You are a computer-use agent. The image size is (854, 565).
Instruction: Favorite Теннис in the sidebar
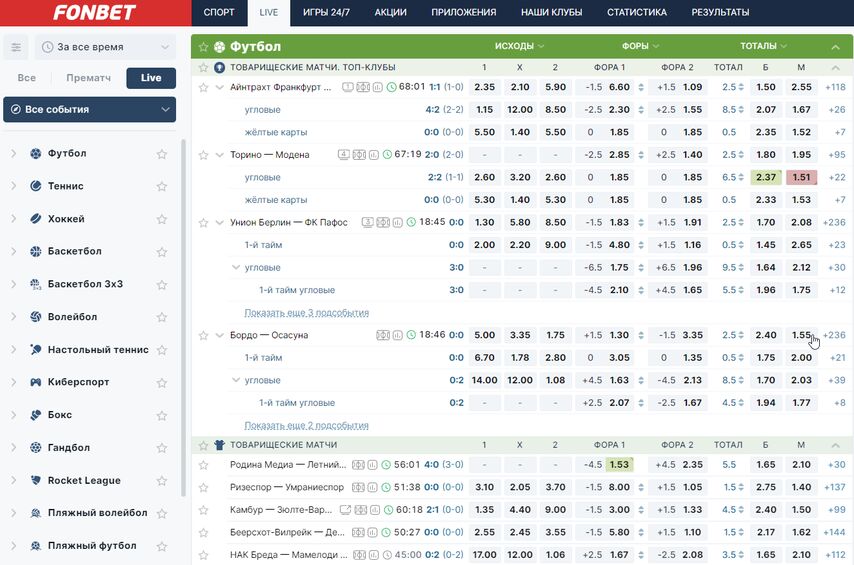pyautogui.click(x=162, y=186)
